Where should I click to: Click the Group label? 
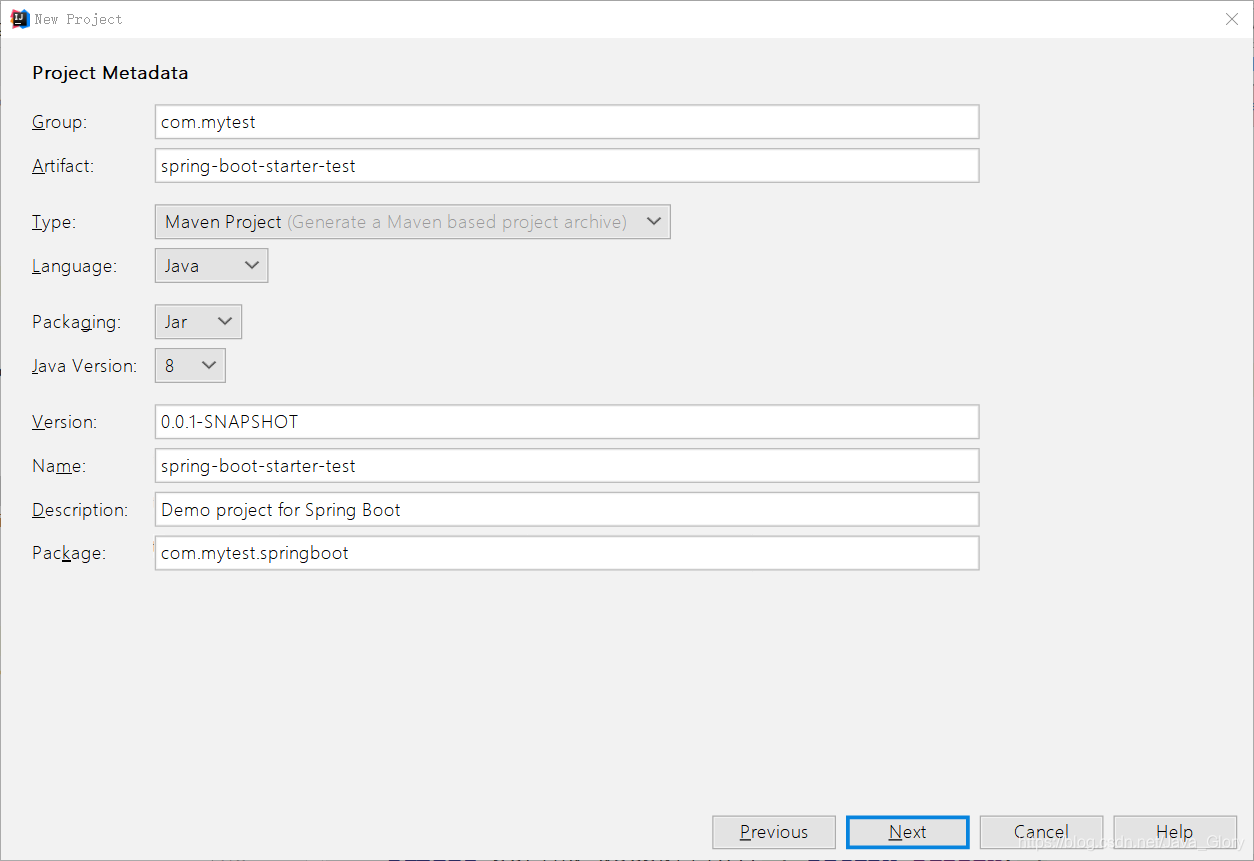60,122
